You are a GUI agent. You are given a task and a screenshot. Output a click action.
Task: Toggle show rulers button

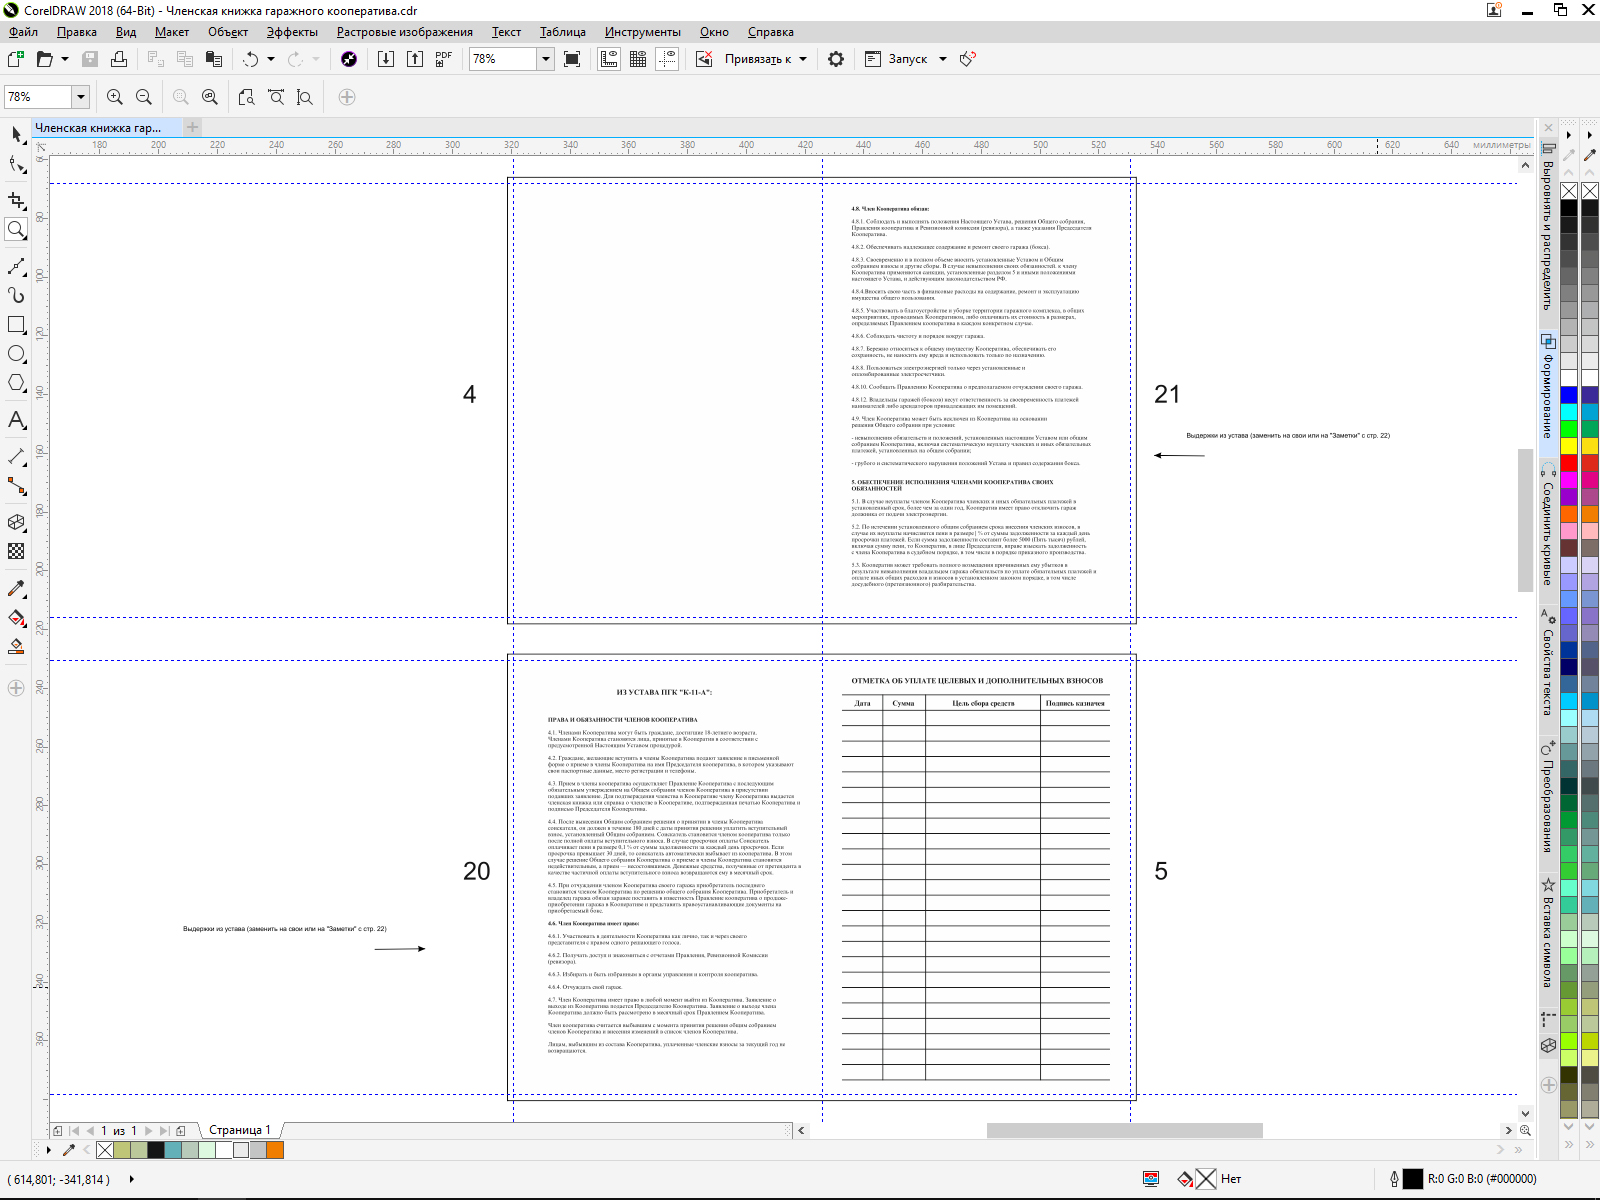(609, 59)
